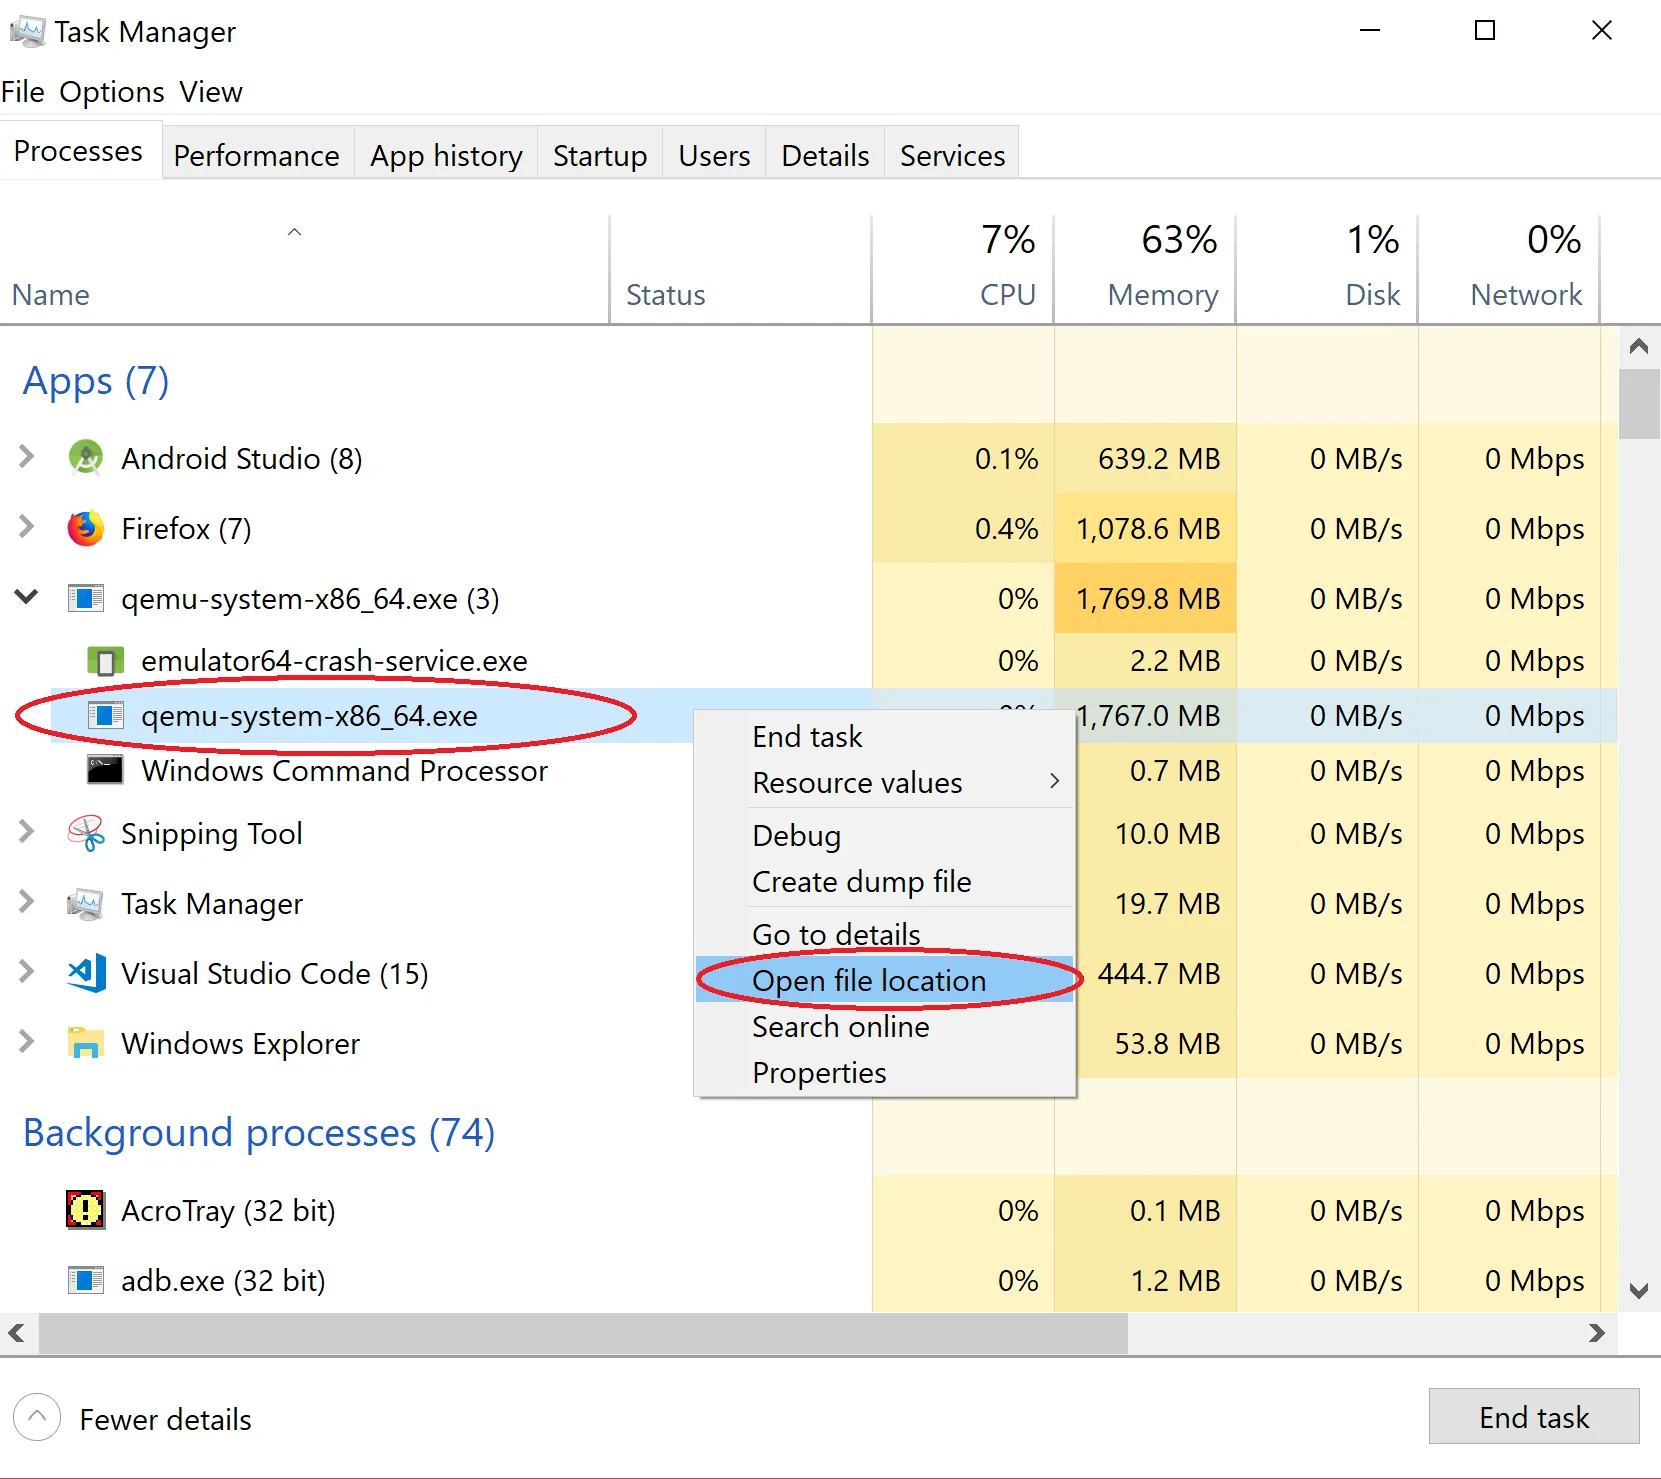Click the horizontal scrollbar thumb
1661x1479 pixels.
[x=583, y=1333]
